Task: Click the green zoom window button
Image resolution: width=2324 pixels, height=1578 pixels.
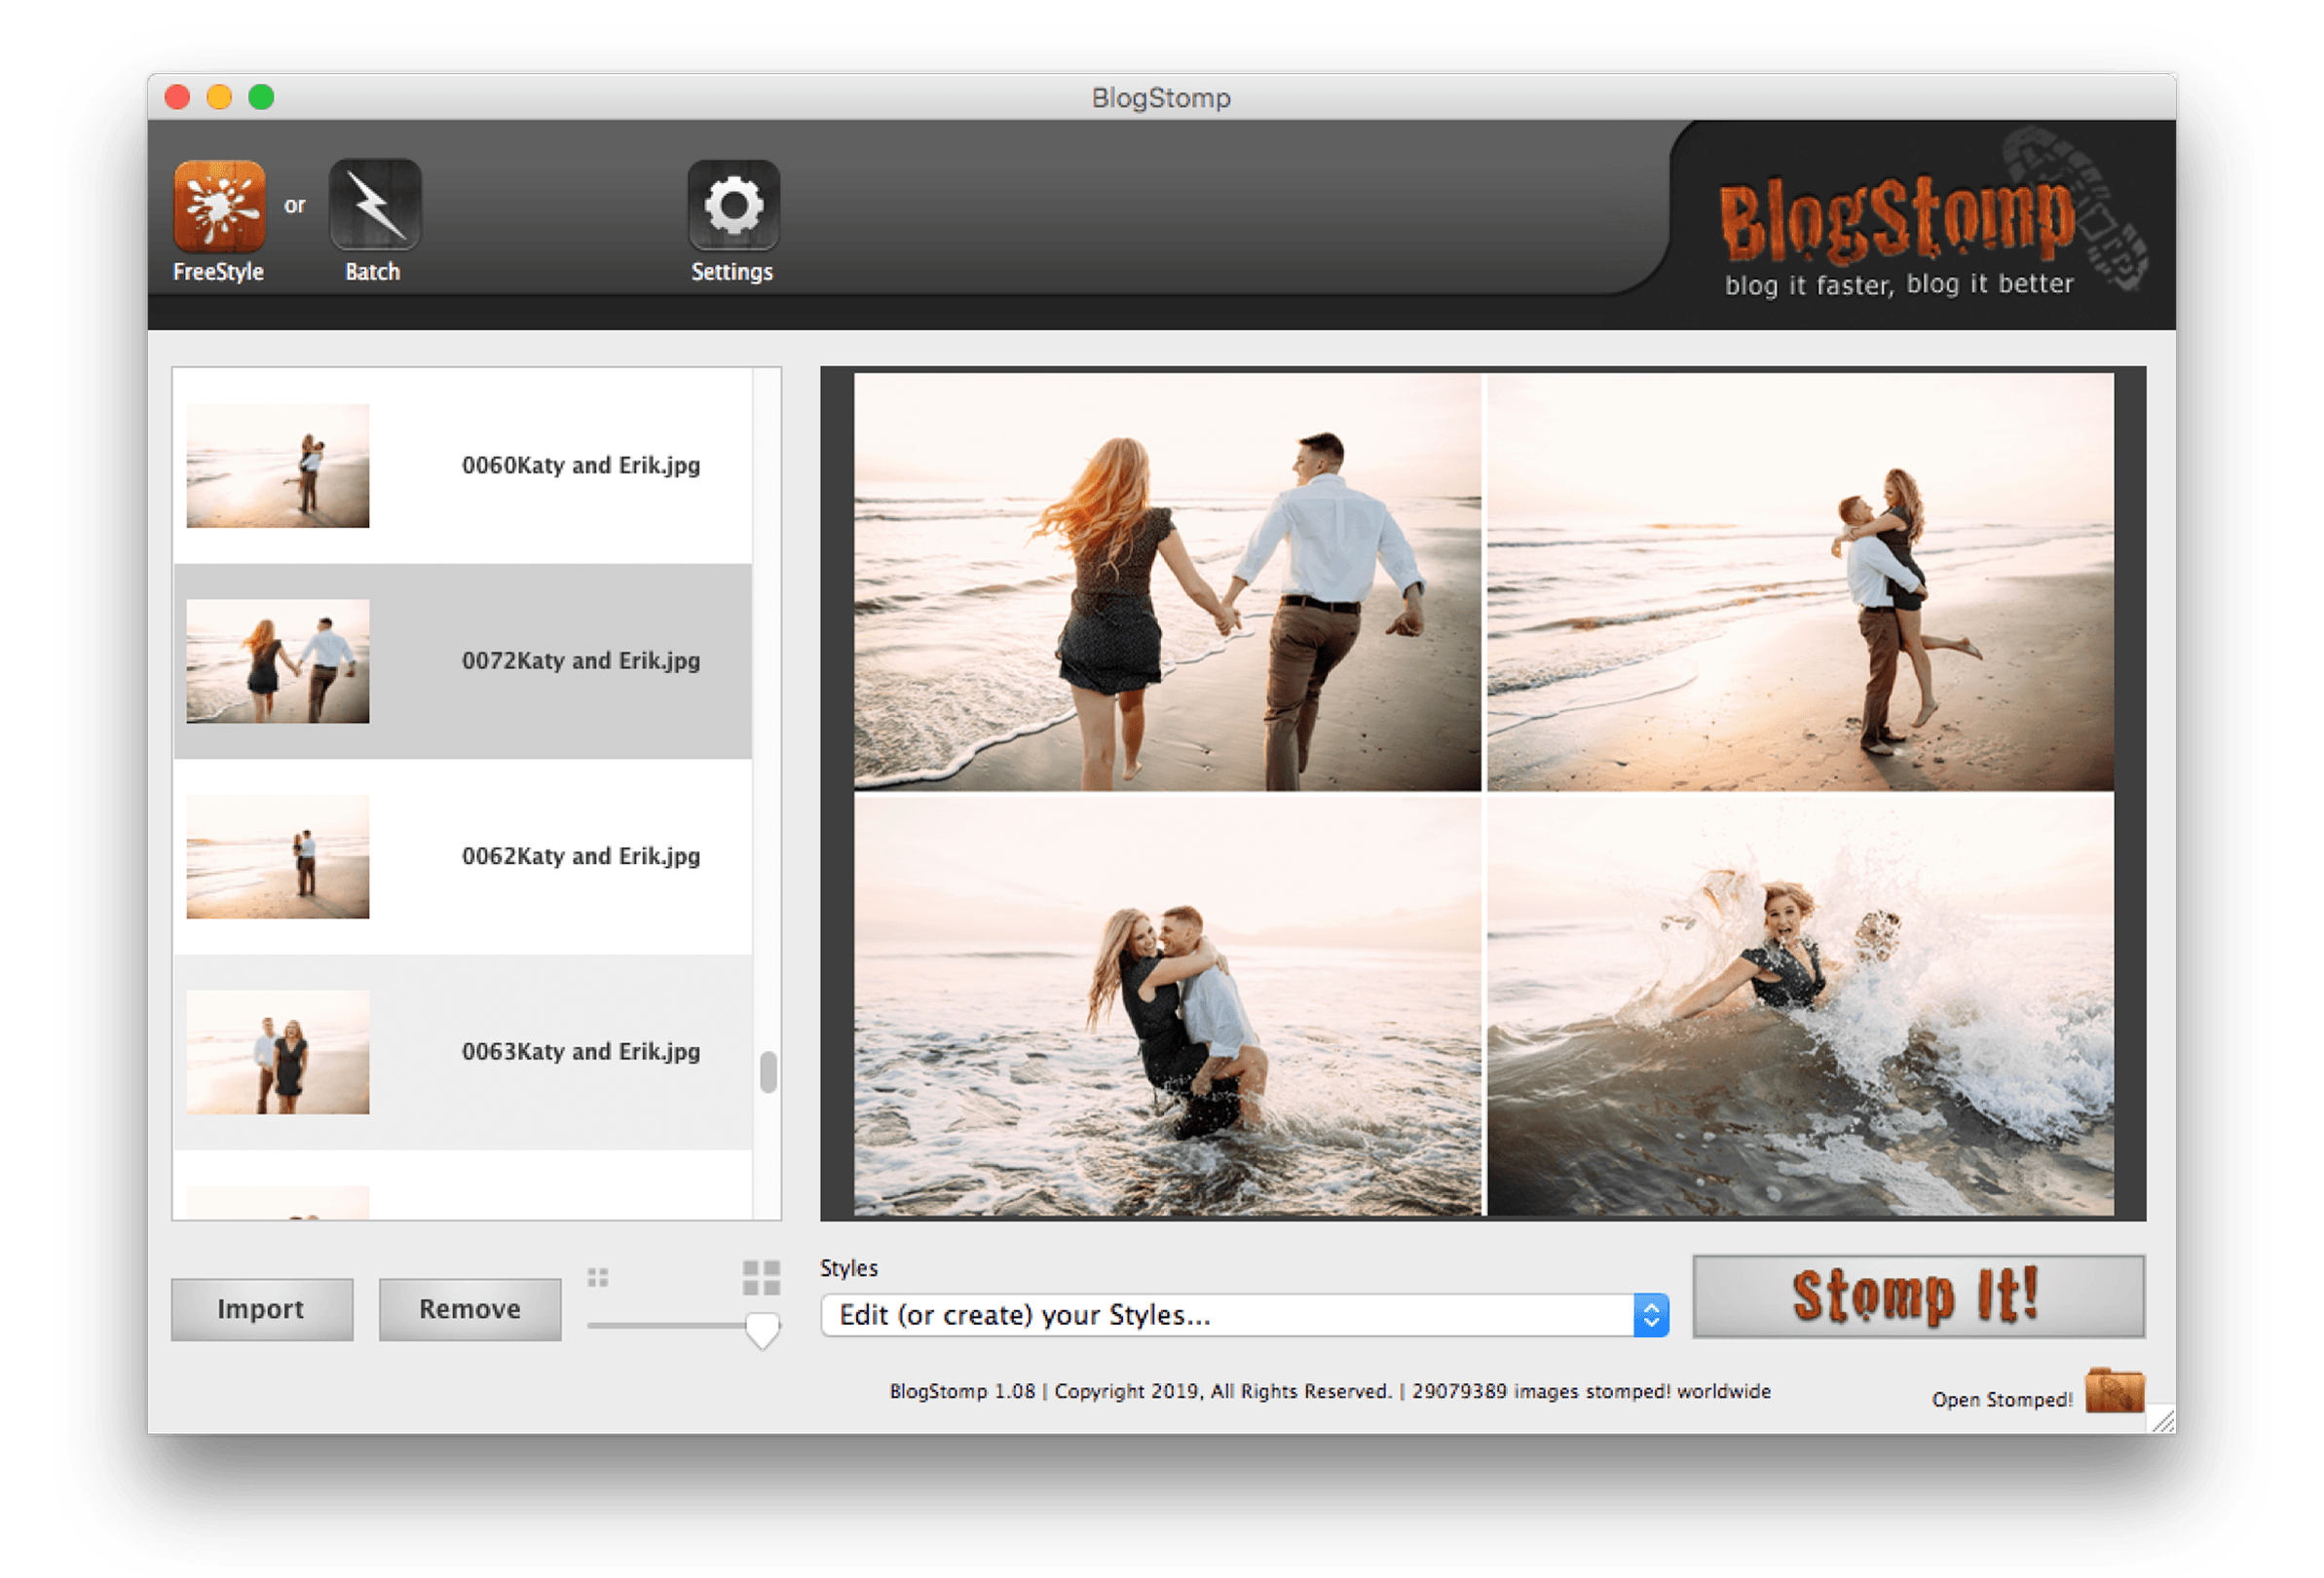Action: [262, 97]
